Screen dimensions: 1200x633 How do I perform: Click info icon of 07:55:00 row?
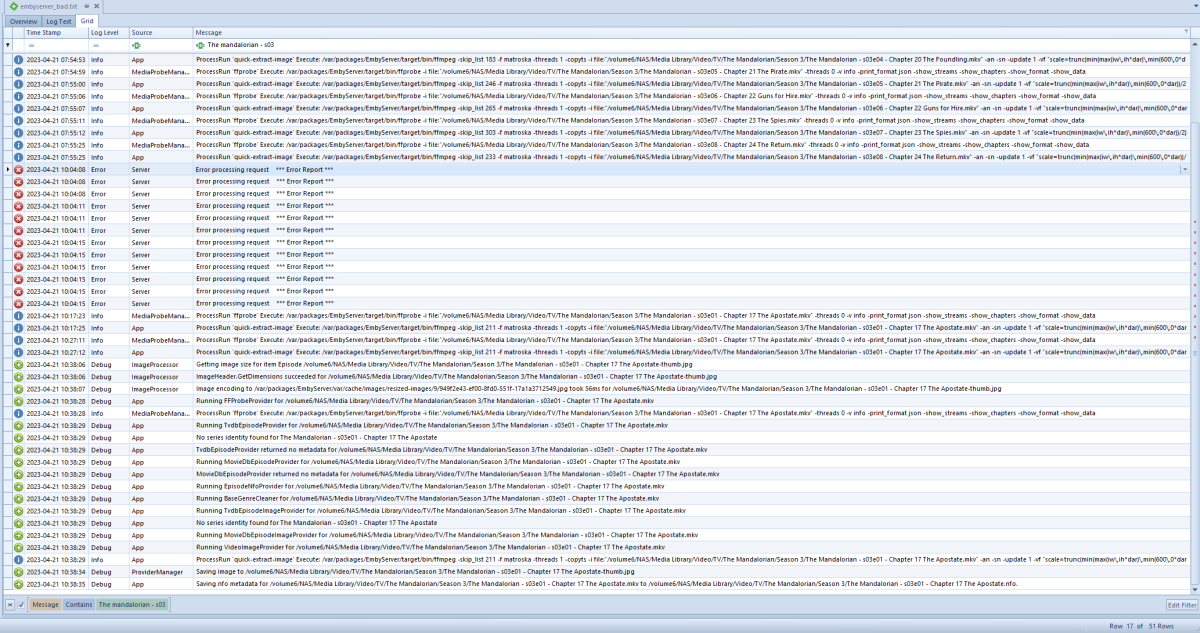[18, 84]
